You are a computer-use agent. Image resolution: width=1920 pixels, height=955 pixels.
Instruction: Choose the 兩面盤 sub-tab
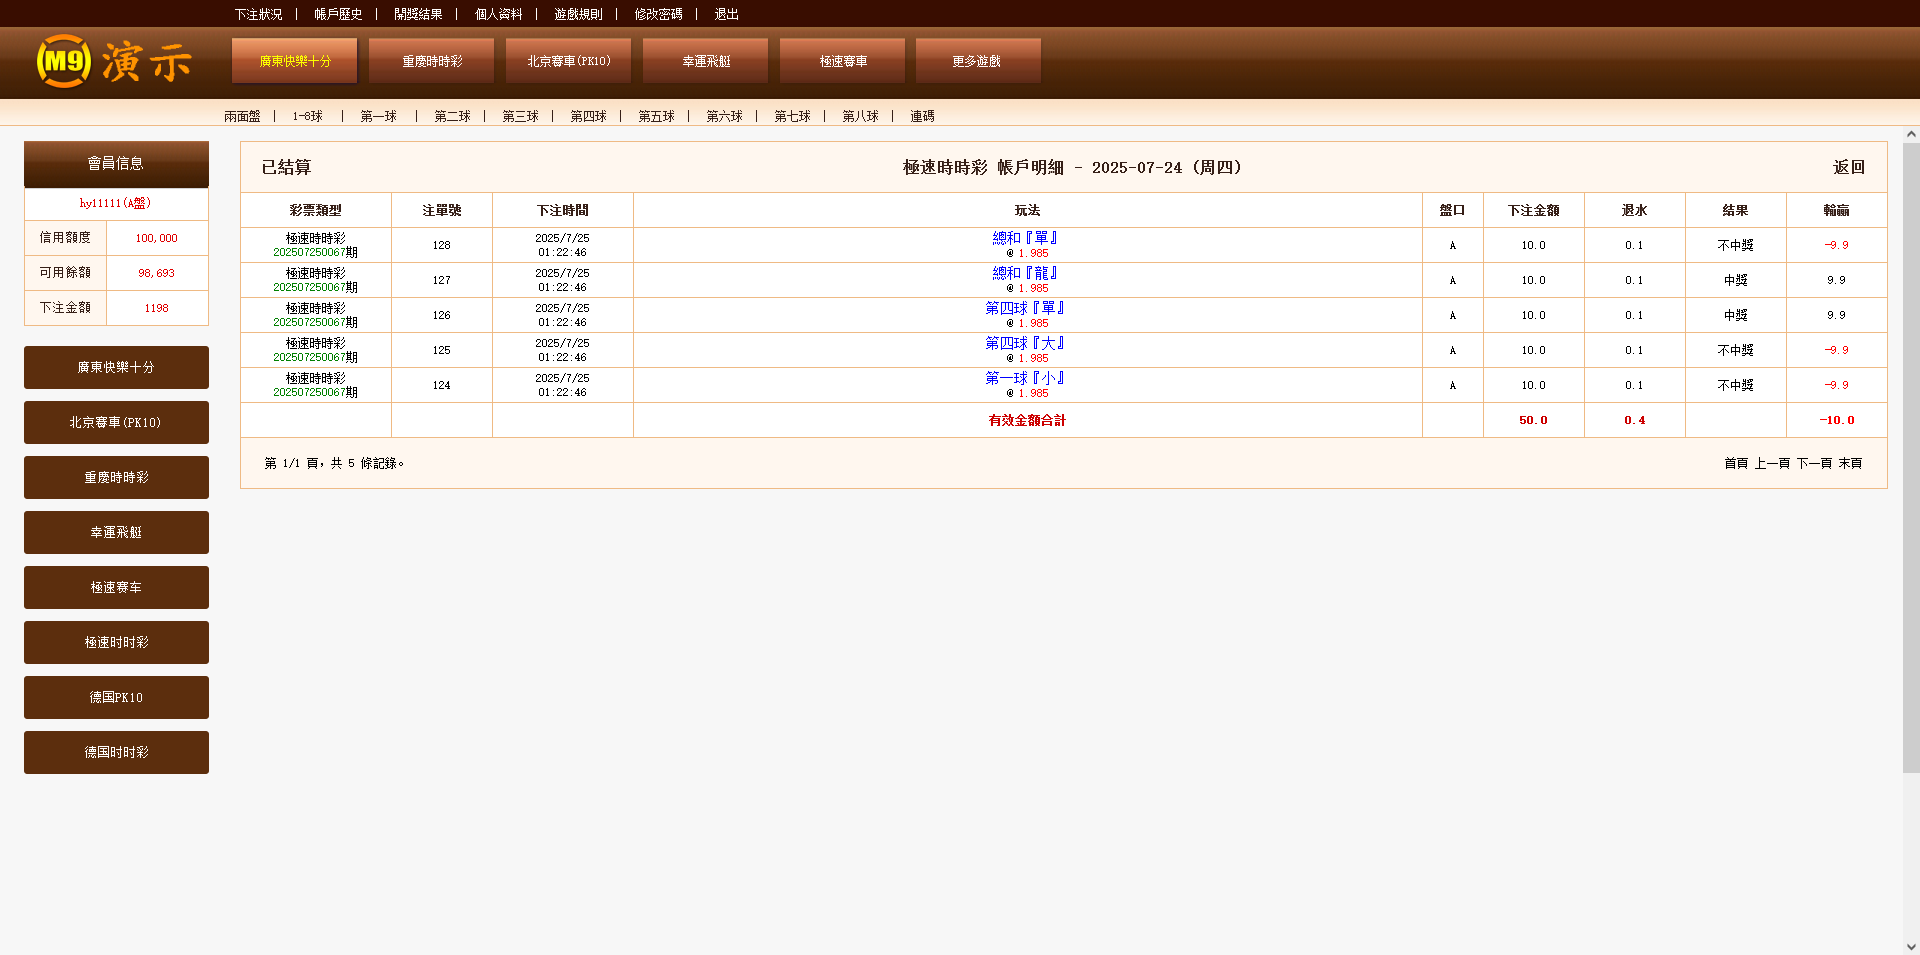(x=242, y=116)
